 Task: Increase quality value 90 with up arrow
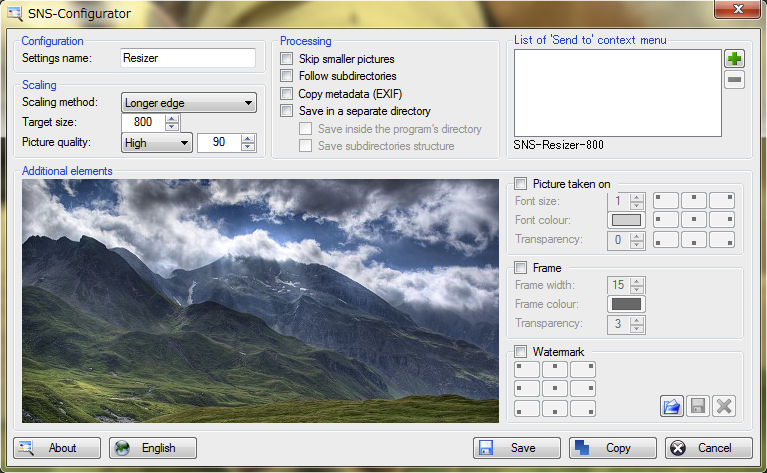(248, 138)
